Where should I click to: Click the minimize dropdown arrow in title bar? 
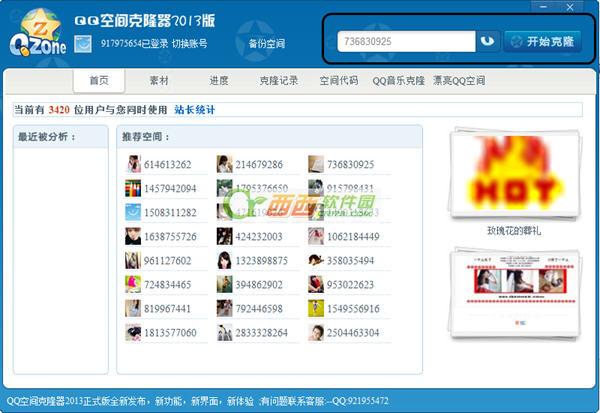click(541, 7)
